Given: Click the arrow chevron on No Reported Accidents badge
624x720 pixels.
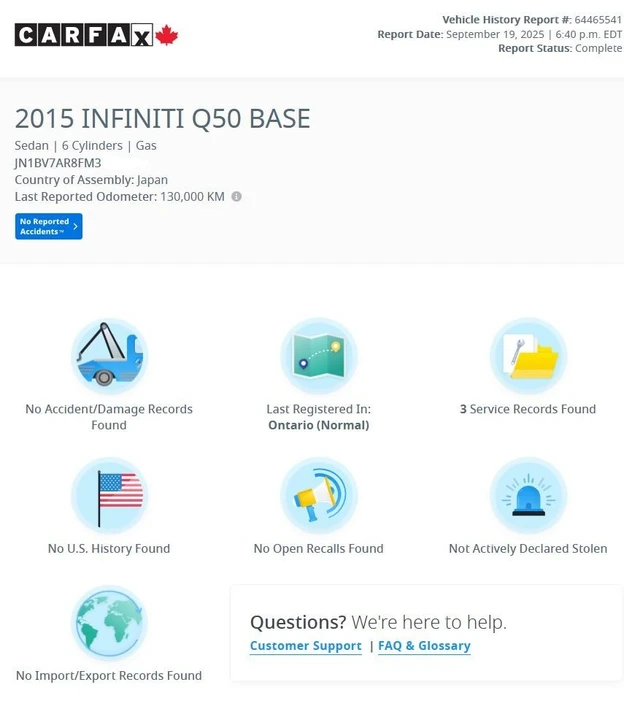Looking at the screenshot, I should (75, 226).
